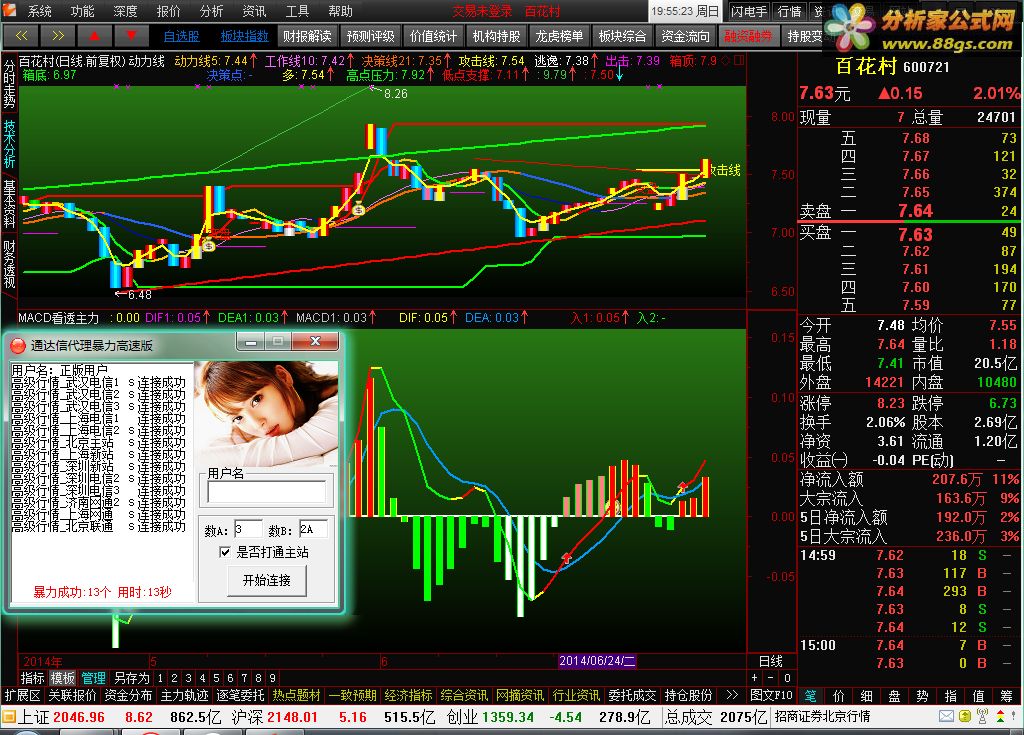The image size is (1024, 735).
Task: Click the cyan down arrow after 7.50
Action: 619,75
